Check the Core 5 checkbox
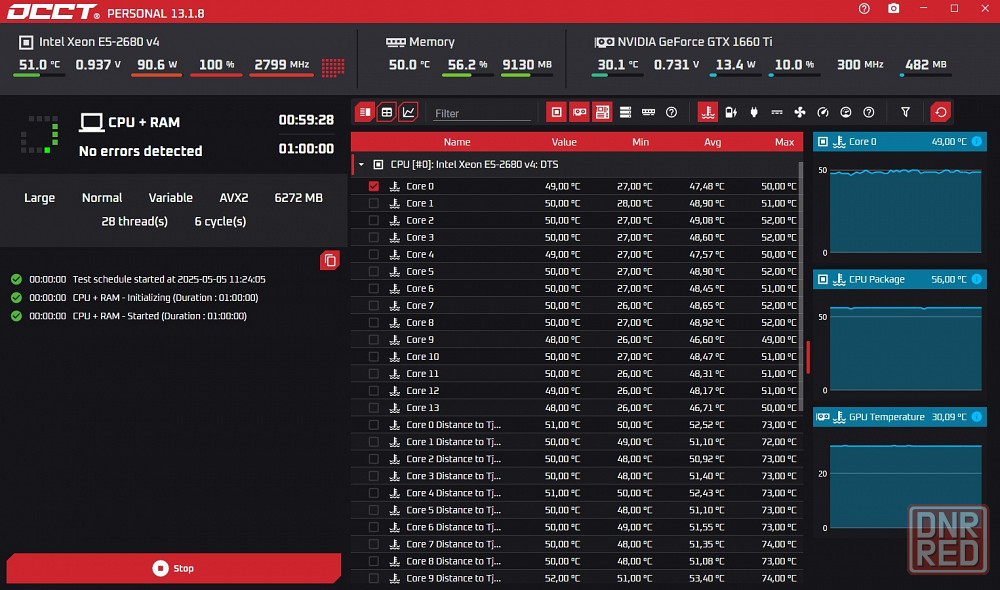Viewport: 1000px width, 590px height. coord(374,271)
